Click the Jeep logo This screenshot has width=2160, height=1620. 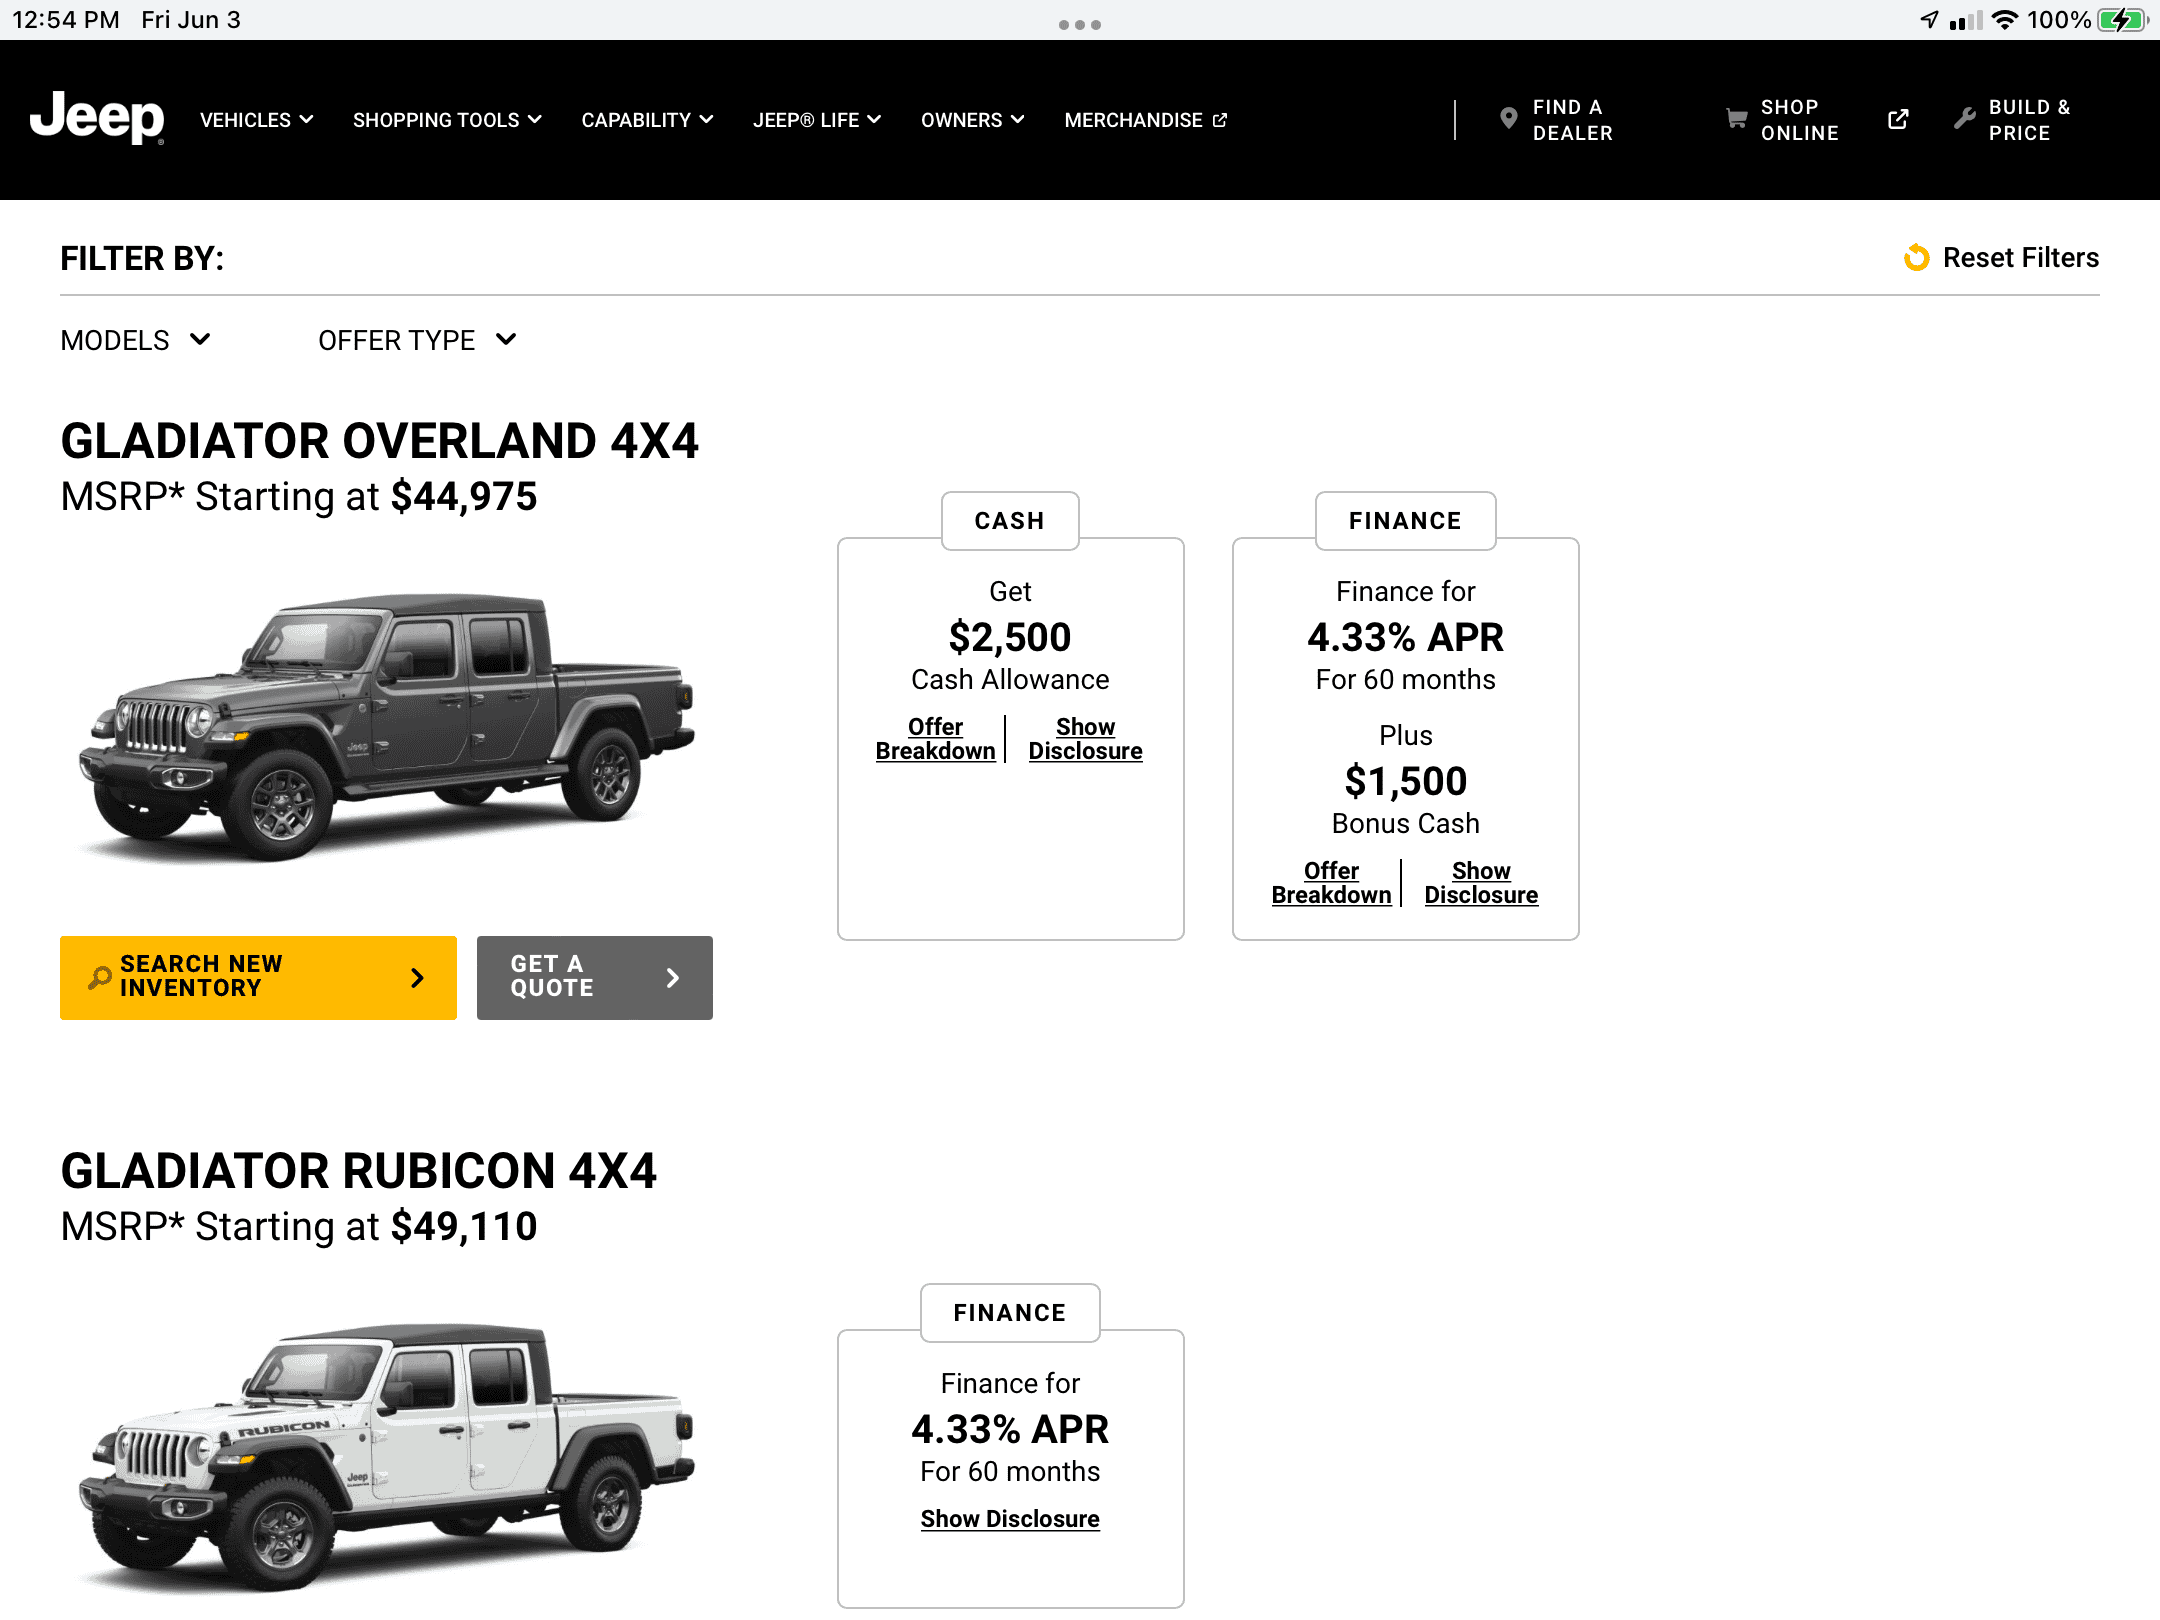point(97,118)
